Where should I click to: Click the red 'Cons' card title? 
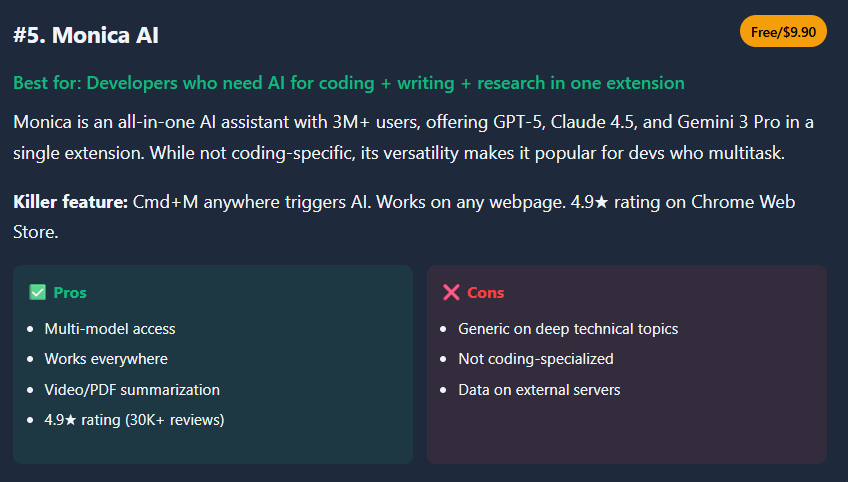pos(486,293)
